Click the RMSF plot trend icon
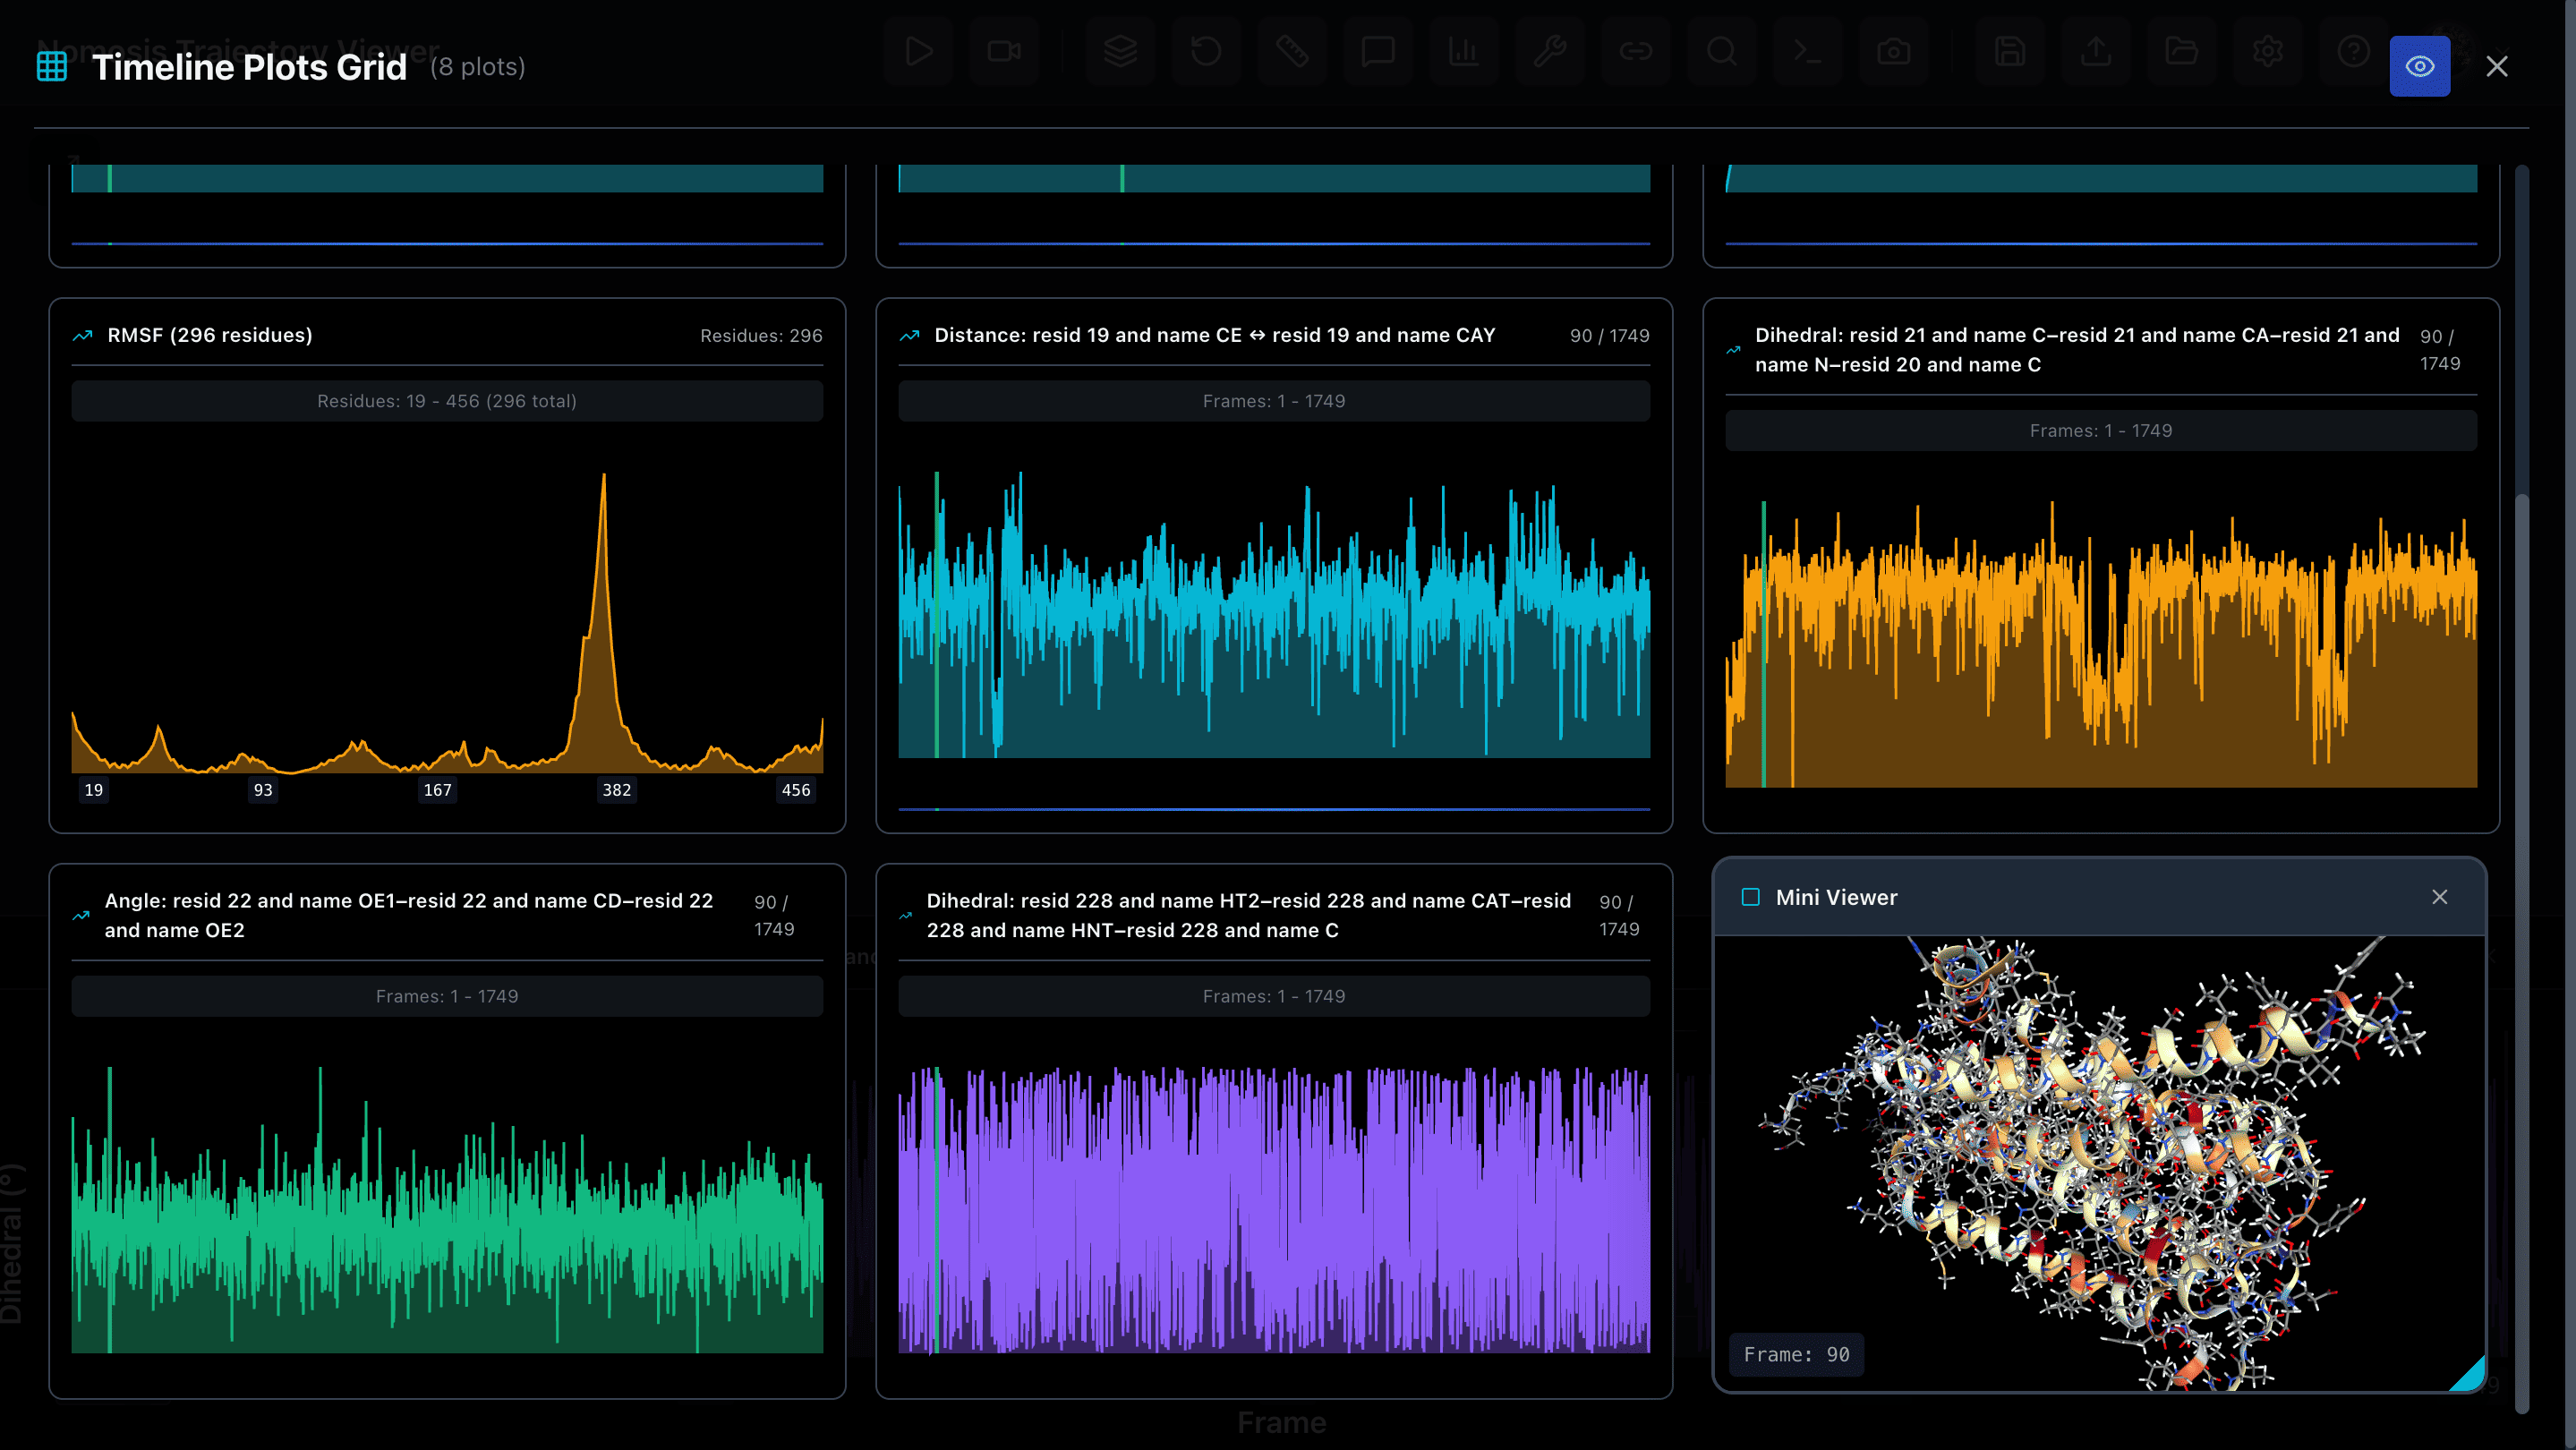 pos(83,336)
